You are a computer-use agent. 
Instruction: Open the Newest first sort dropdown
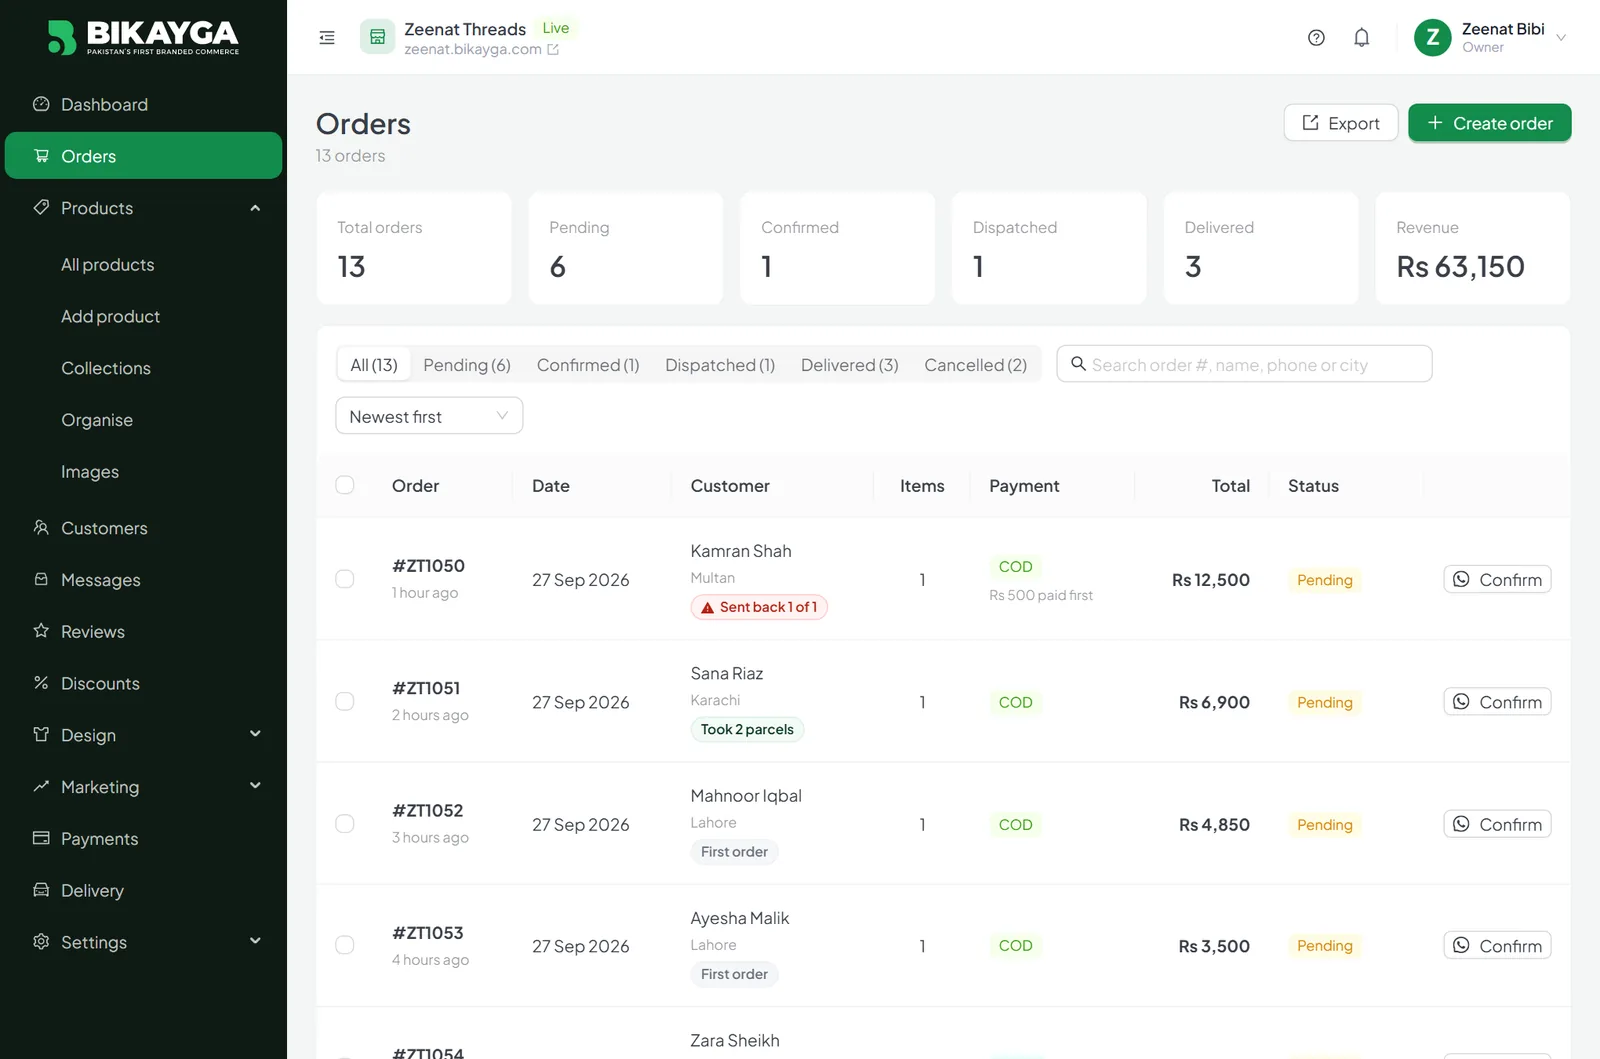429,416
